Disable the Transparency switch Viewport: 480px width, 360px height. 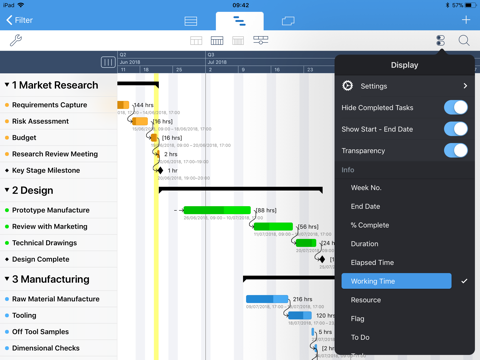456,150
